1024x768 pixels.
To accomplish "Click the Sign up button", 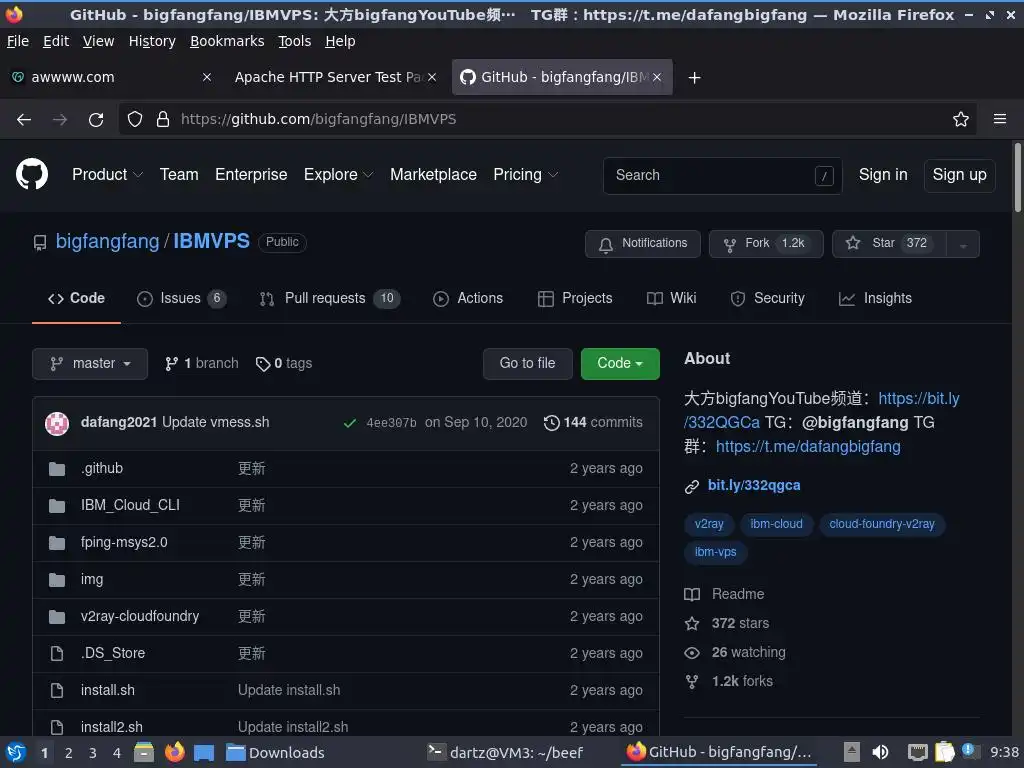I will tap(959, 175).
